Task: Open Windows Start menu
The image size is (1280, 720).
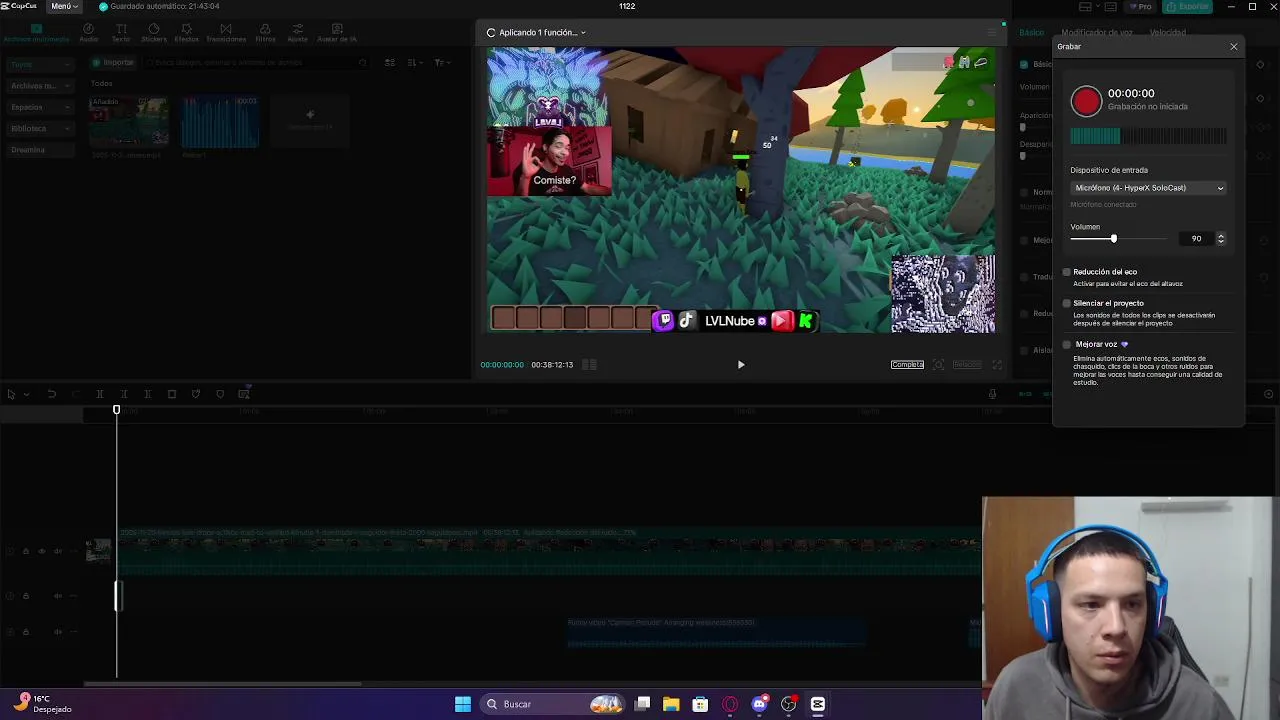Action: (463, 704)
